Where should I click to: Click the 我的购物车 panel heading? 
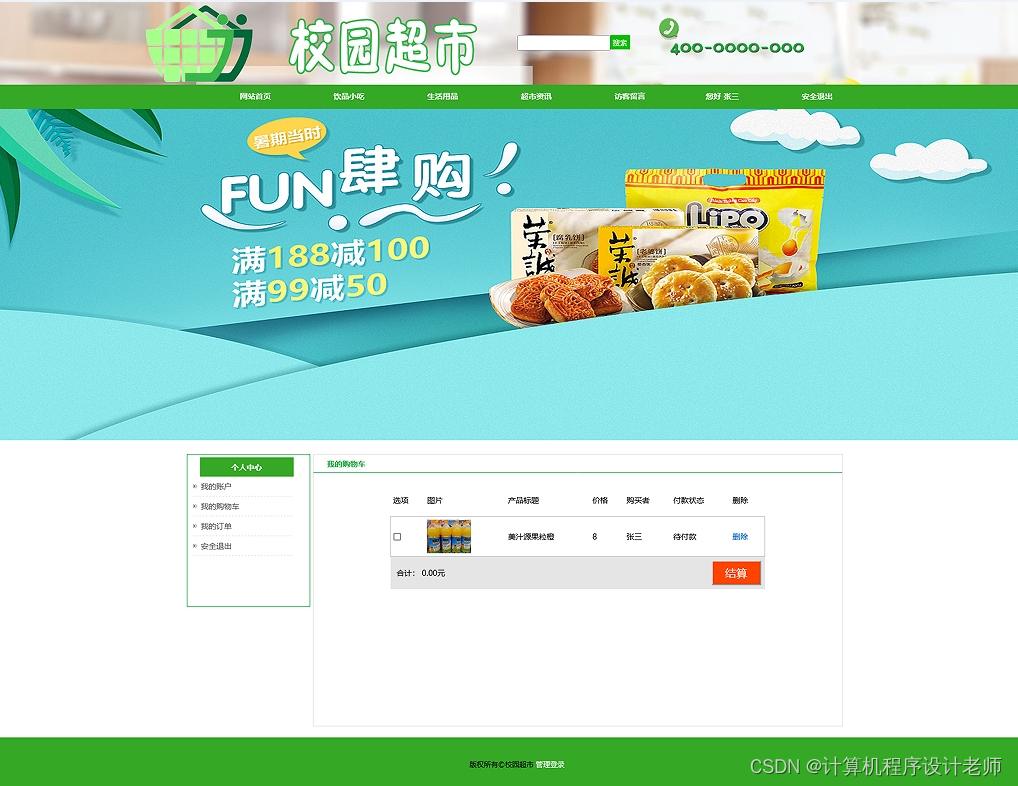(346, 464)
